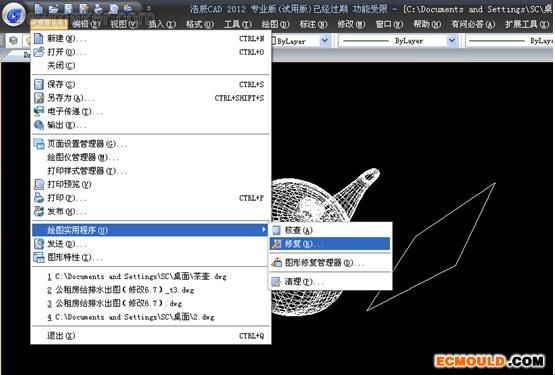555x375 pixels.
Task: Open the 编辑(E) menu
Action: (85, 24)
